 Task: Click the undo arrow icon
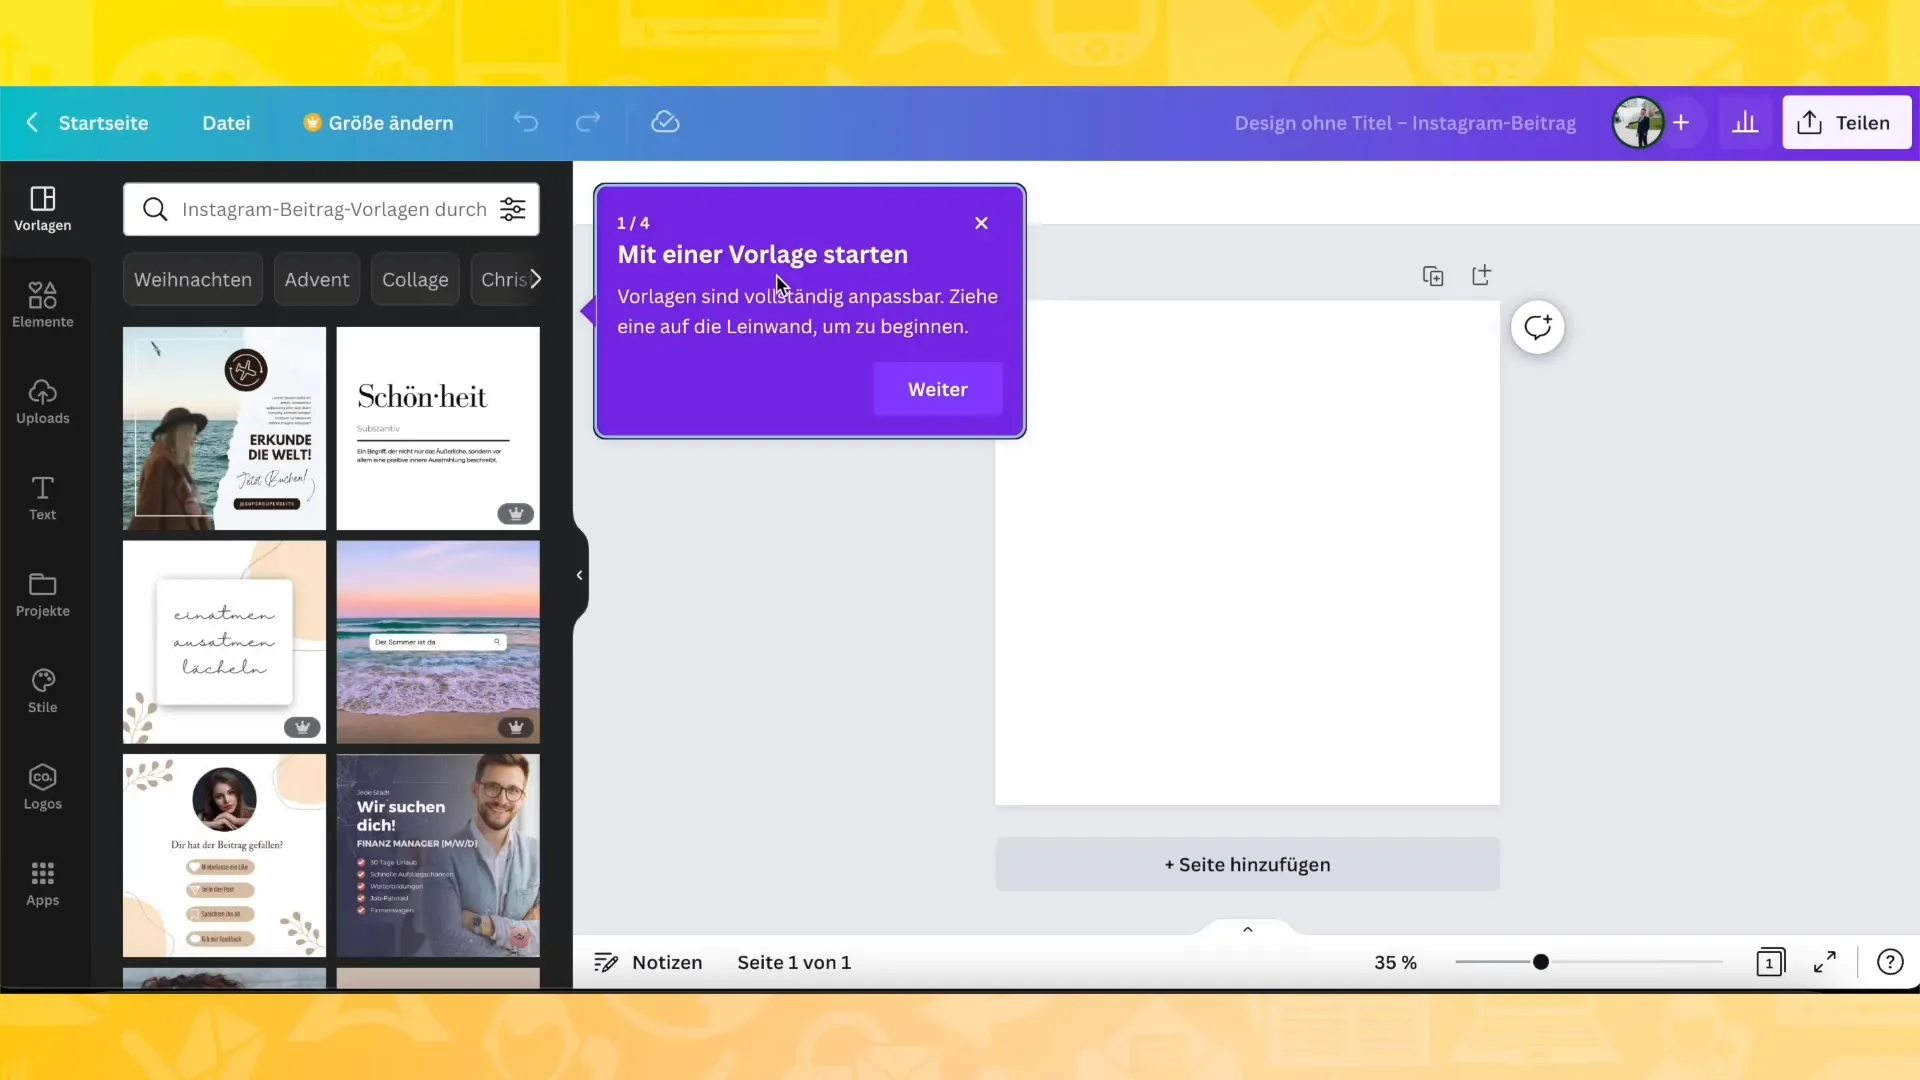pyautogui.click(x=526, y=123)
